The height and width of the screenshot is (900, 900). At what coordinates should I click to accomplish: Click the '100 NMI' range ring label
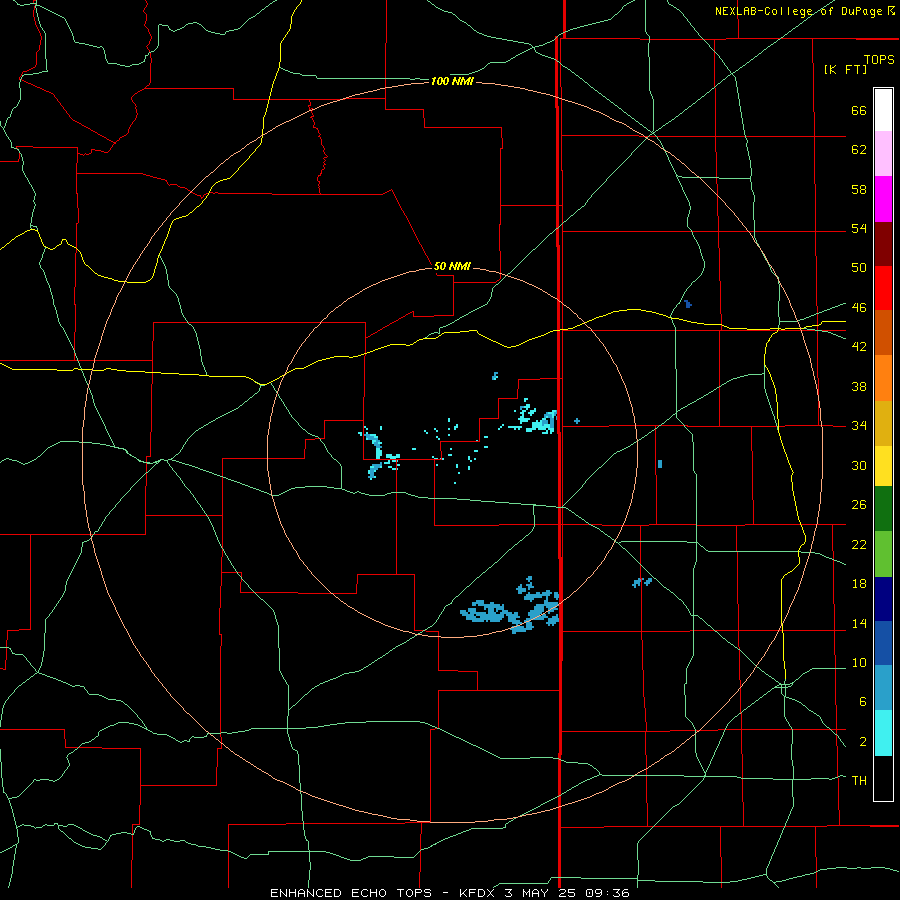click(452, 82)
